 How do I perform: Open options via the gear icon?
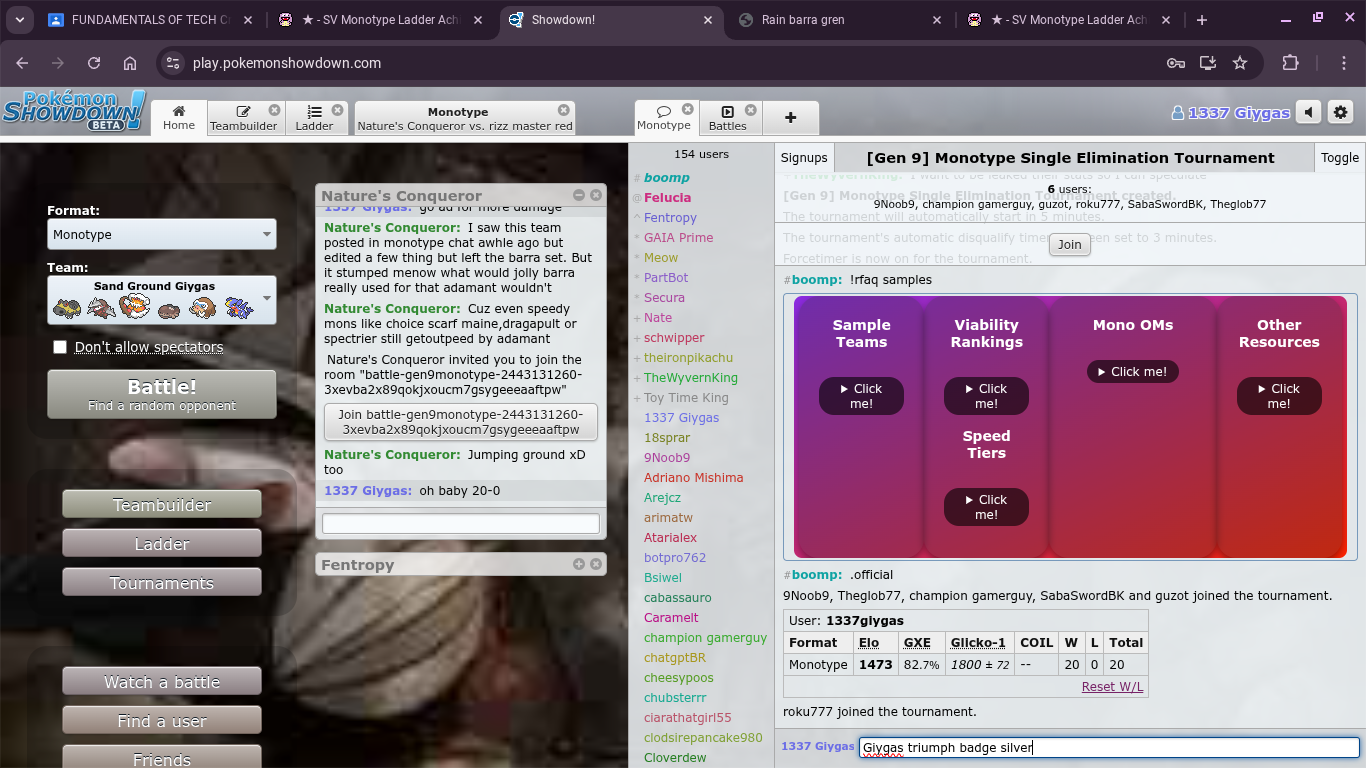pyautogui.click(x=1340, y=113)
